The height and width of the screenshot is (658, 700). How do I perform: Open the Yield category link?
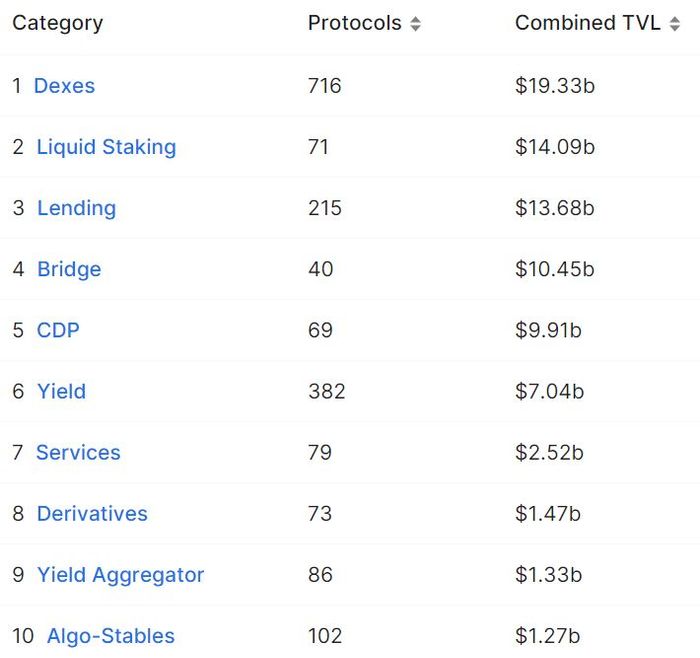pos(61,391)
